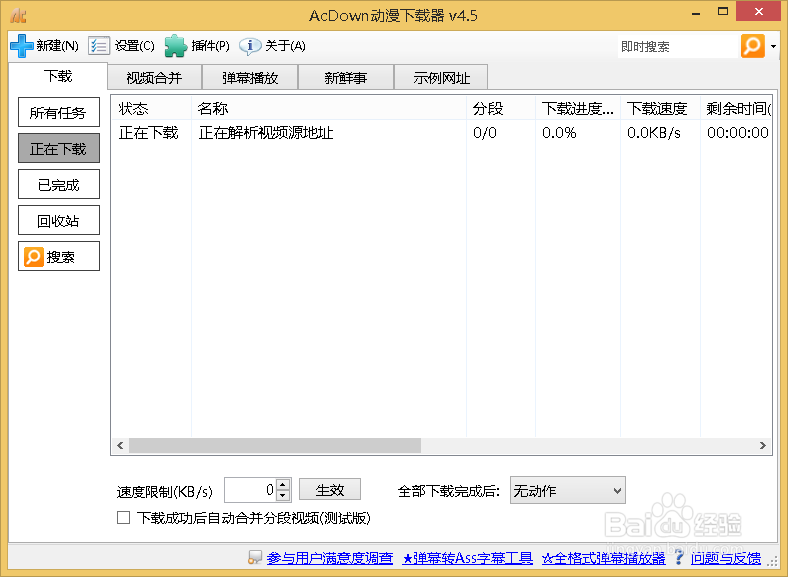Click the 剩余时间 column header

click(x=736, y=108)
